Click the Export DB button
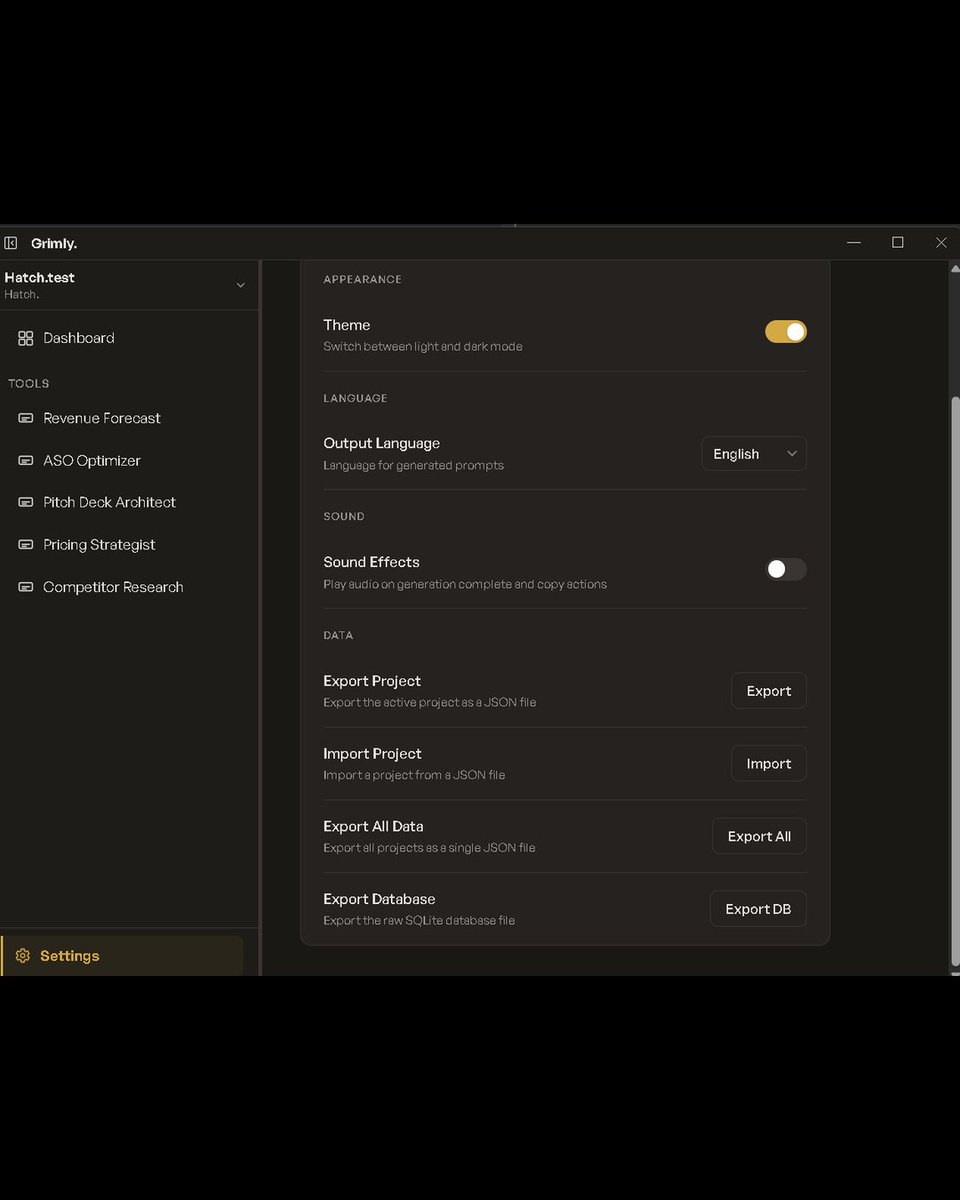The image size is (960, 1200). [x=758, y=909]
